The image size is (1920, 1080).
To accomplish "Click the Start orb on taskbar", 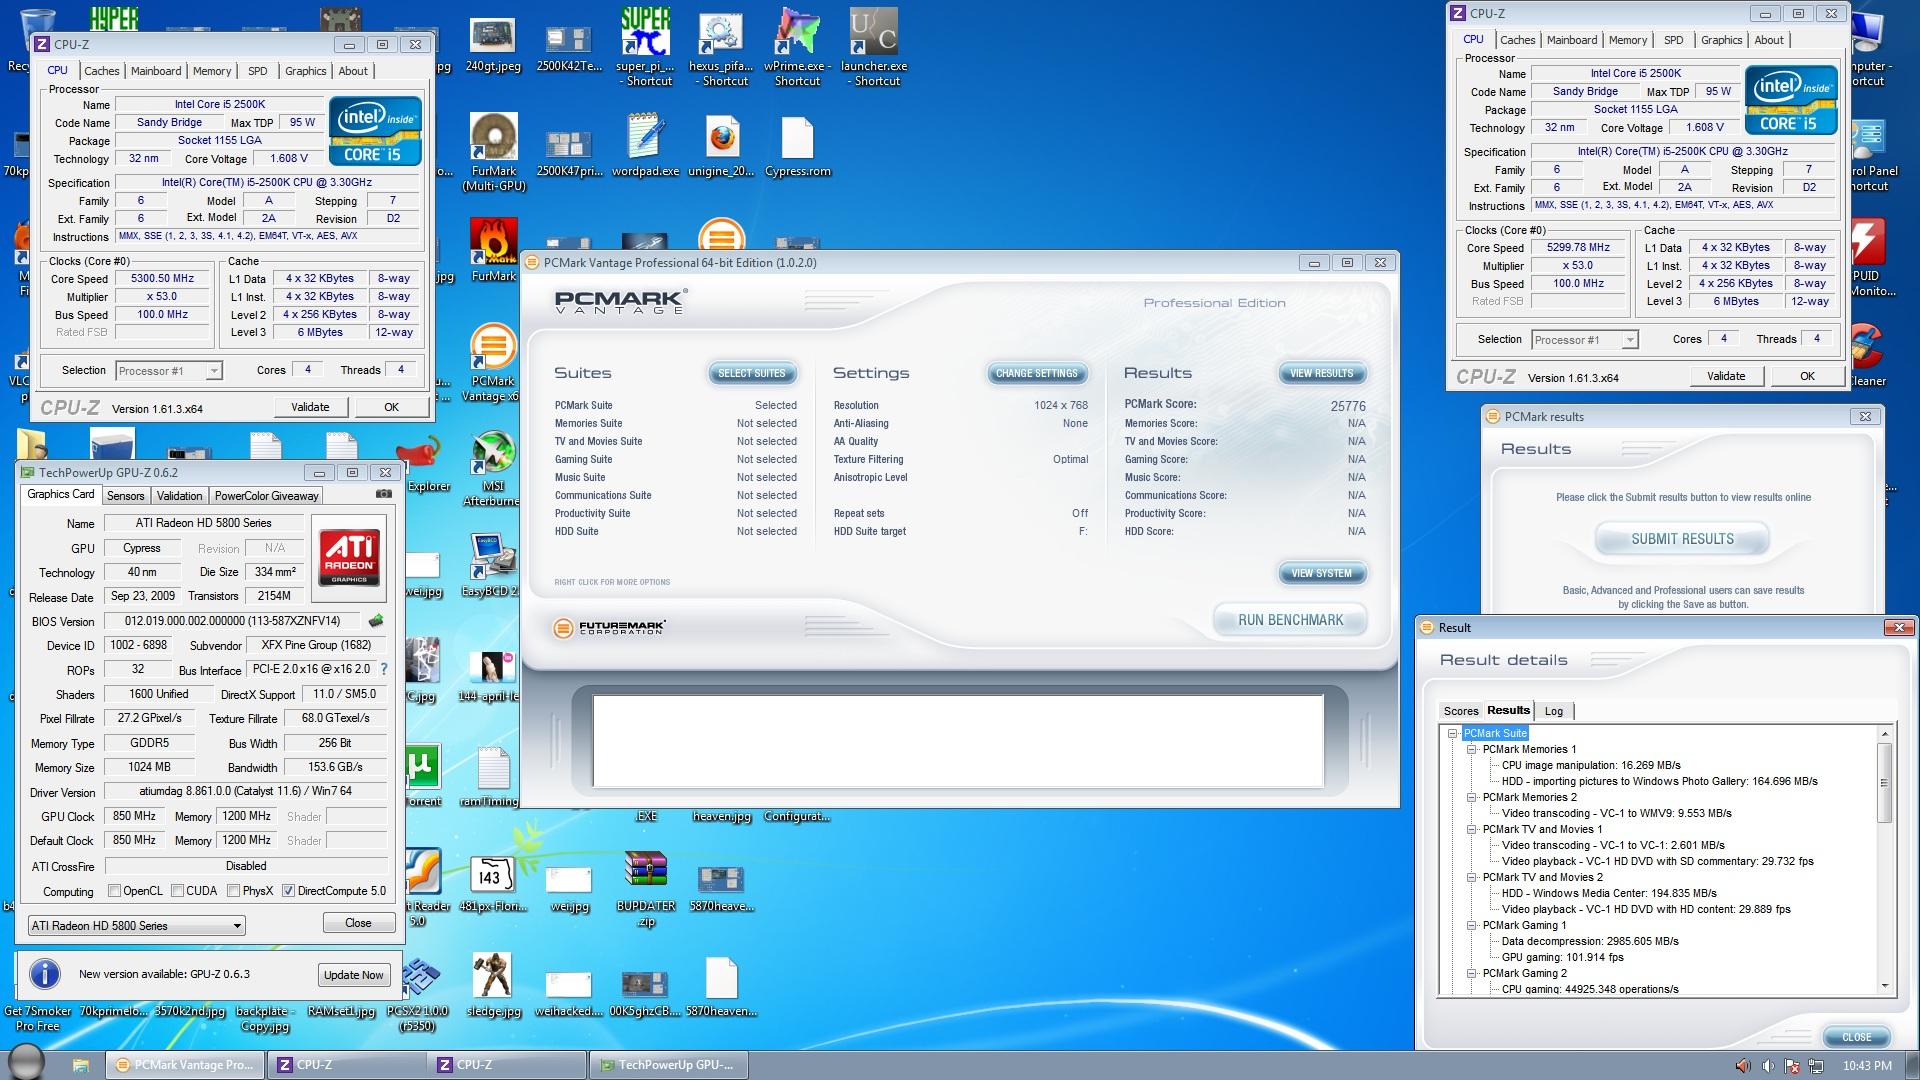I will [x=27, y=1063].
